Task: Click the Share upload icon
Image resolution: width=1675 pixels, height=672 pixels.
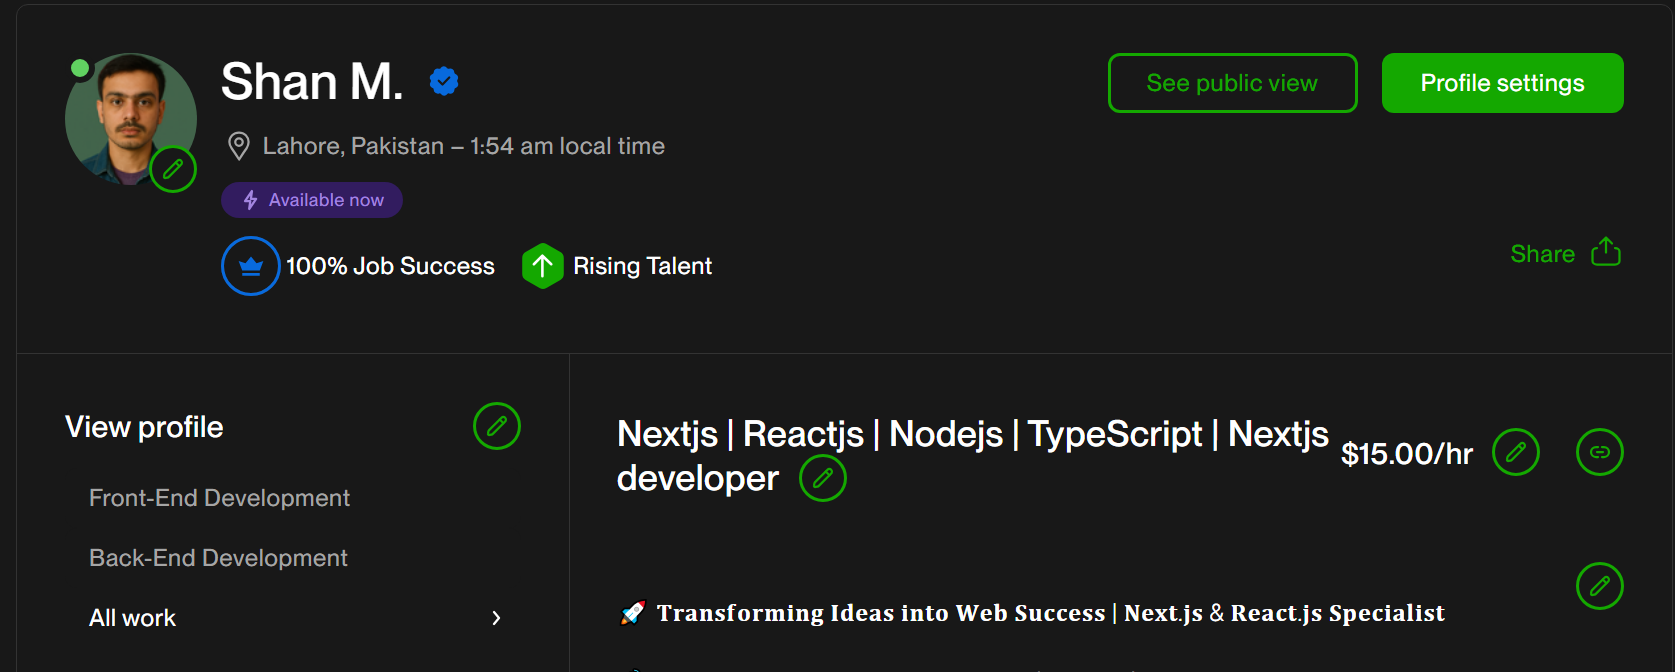Action: click(x=1605, y=252)
